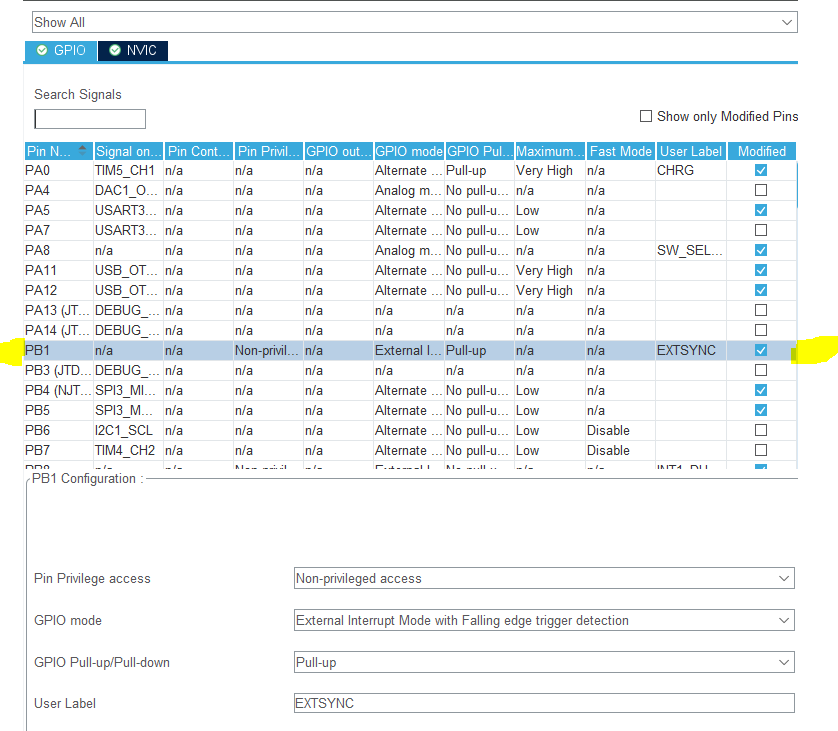Sort by the Pin Name column header
The image size is (838, 731).
pyautogui.click(x=59, y=151)
